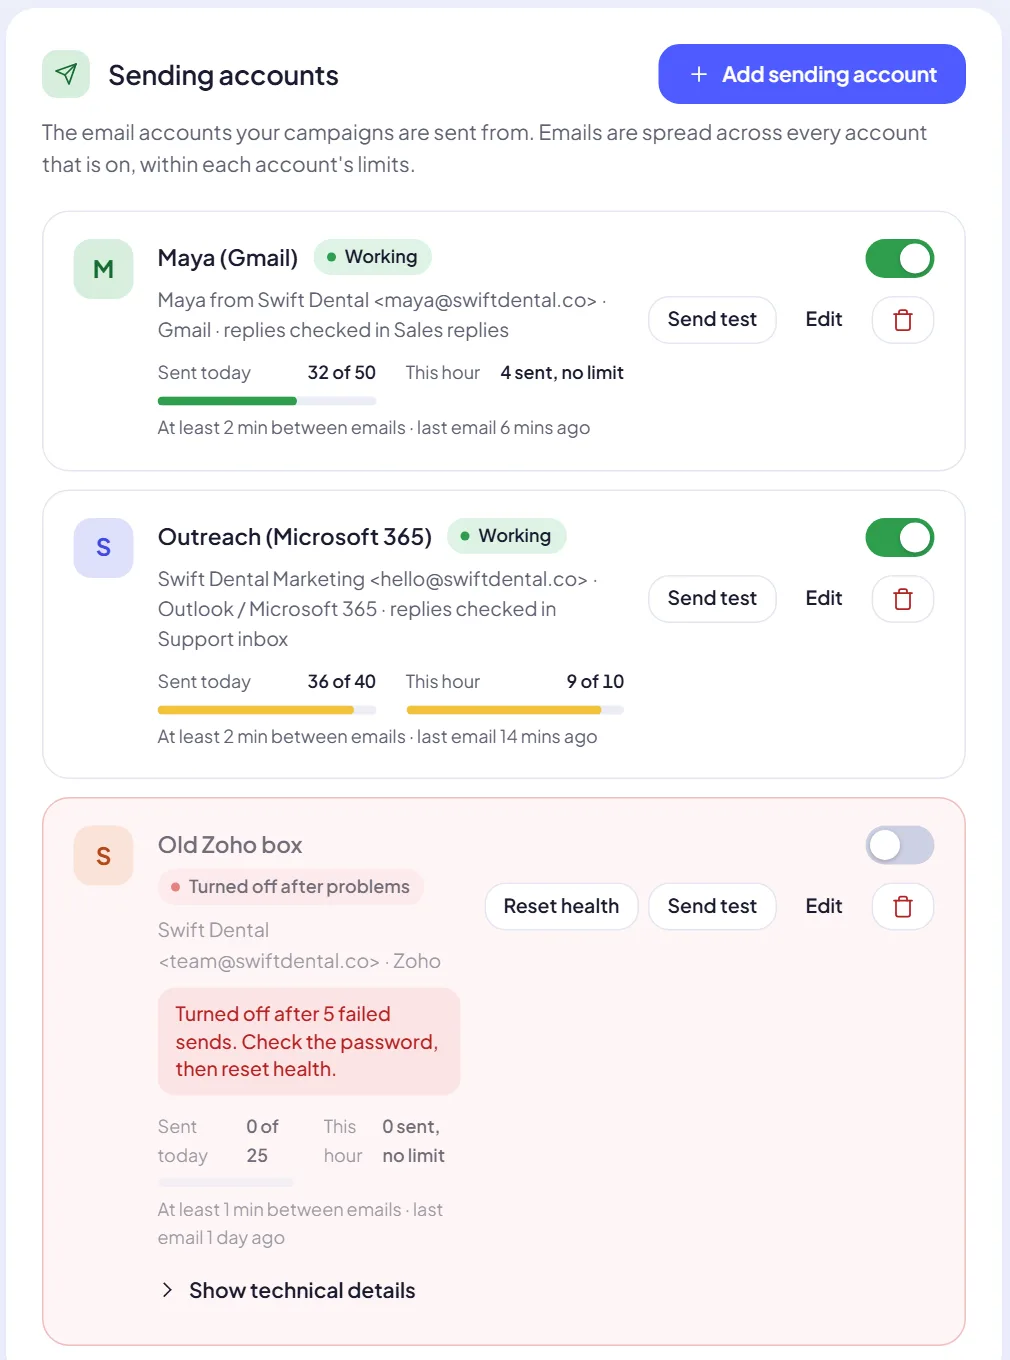Disable the Outreach (Microsoft 365) toggle
This screenshot has width=1010, height=1360.
[x=900, y=538]
